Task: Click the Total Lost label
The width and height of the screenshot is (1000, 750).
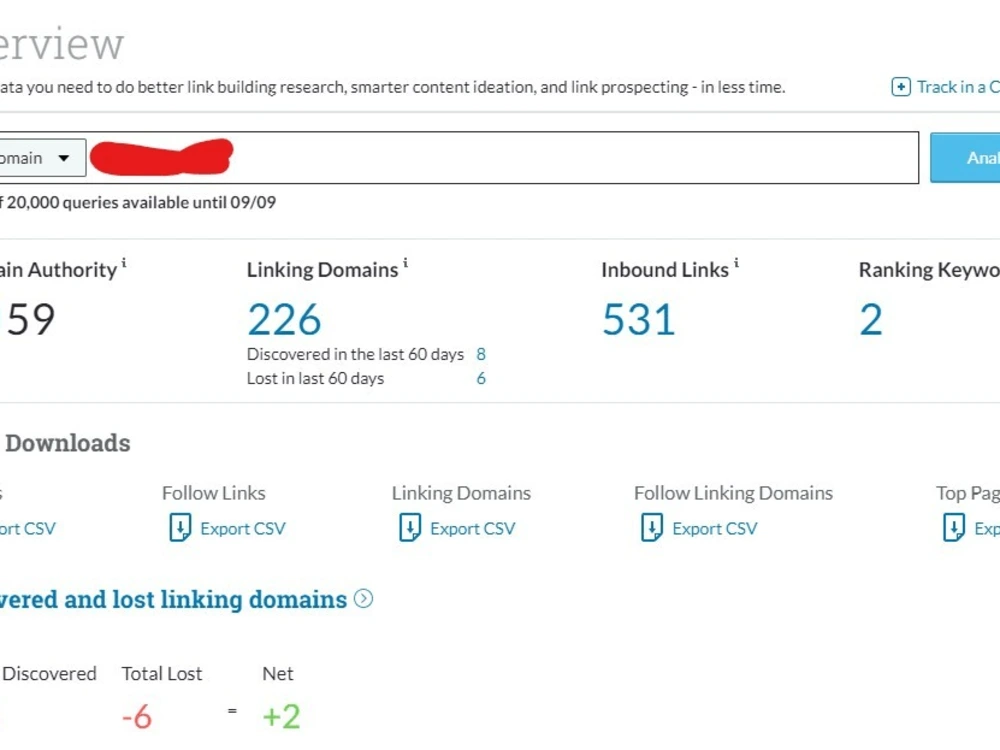Action: tap(161, 674)
